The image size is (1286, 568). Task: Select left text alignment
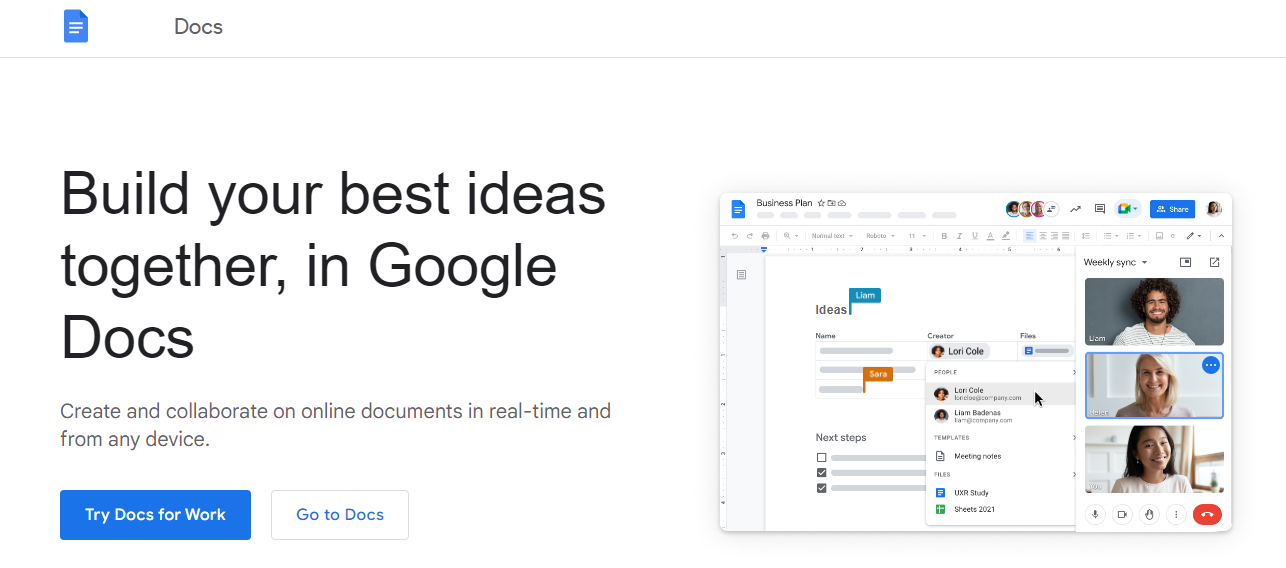(x=1030, y=236)
